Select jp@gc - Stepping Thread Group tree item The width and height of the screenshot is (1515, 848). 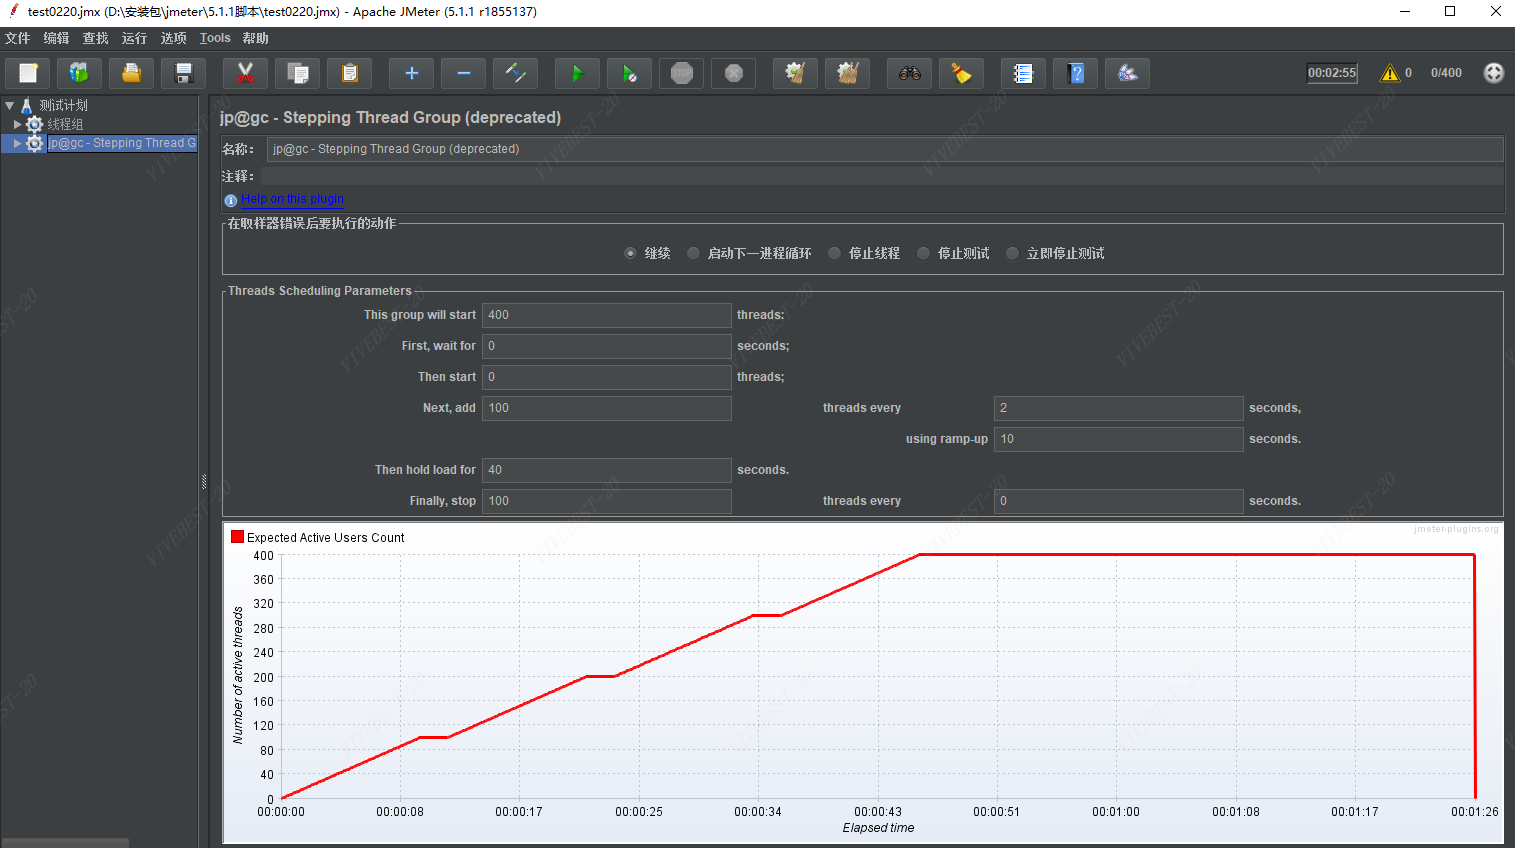pyautogui.click(x=122, y=143)
